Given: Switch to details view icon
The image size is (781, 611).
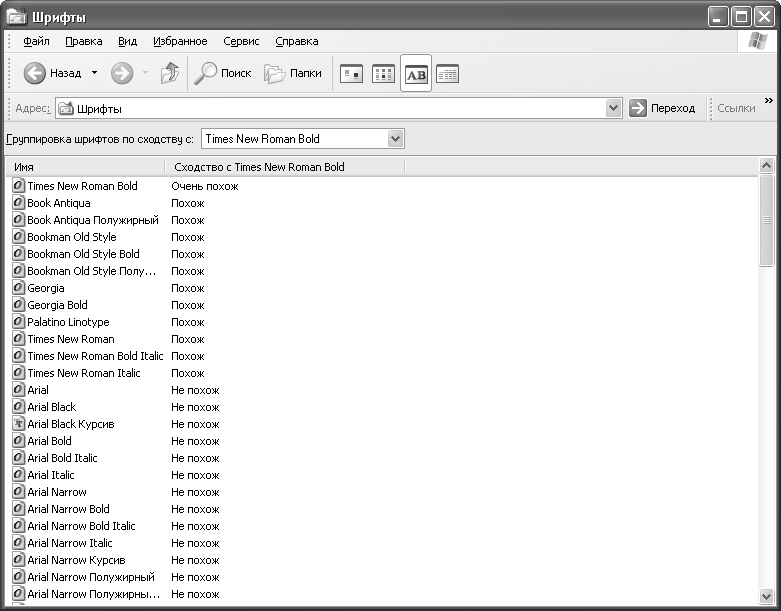Looking at the screenshot, I should [x=447, y=74].
